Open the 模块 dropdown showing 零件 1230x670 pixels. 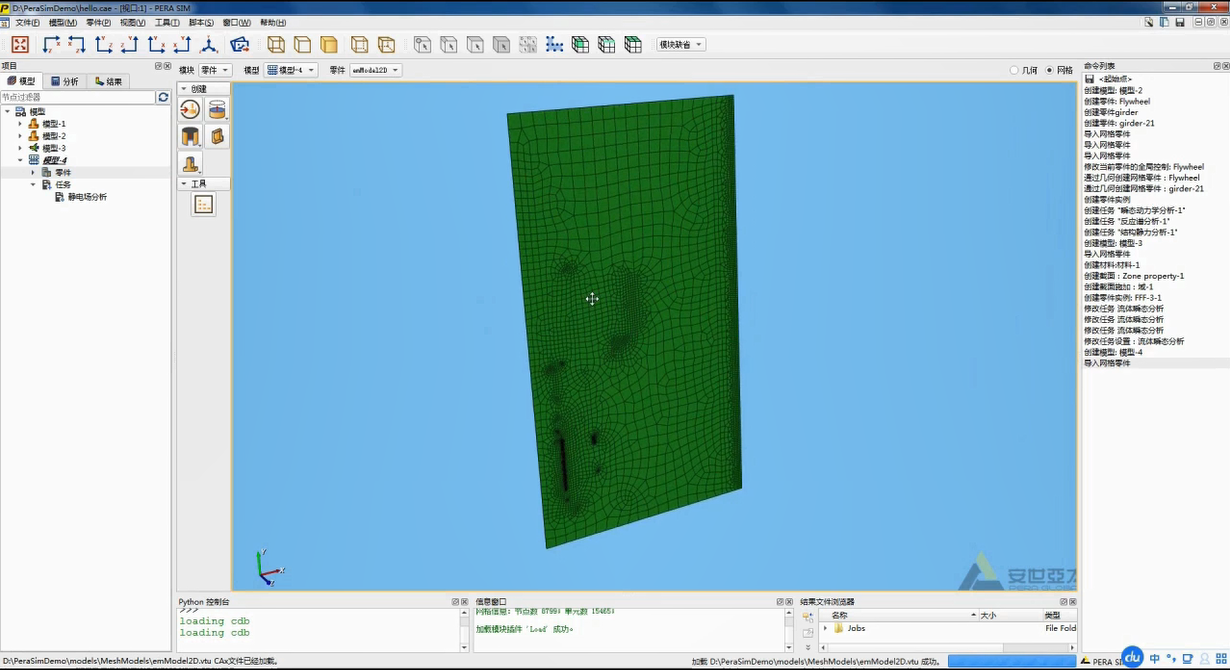(x=215, y=70)
